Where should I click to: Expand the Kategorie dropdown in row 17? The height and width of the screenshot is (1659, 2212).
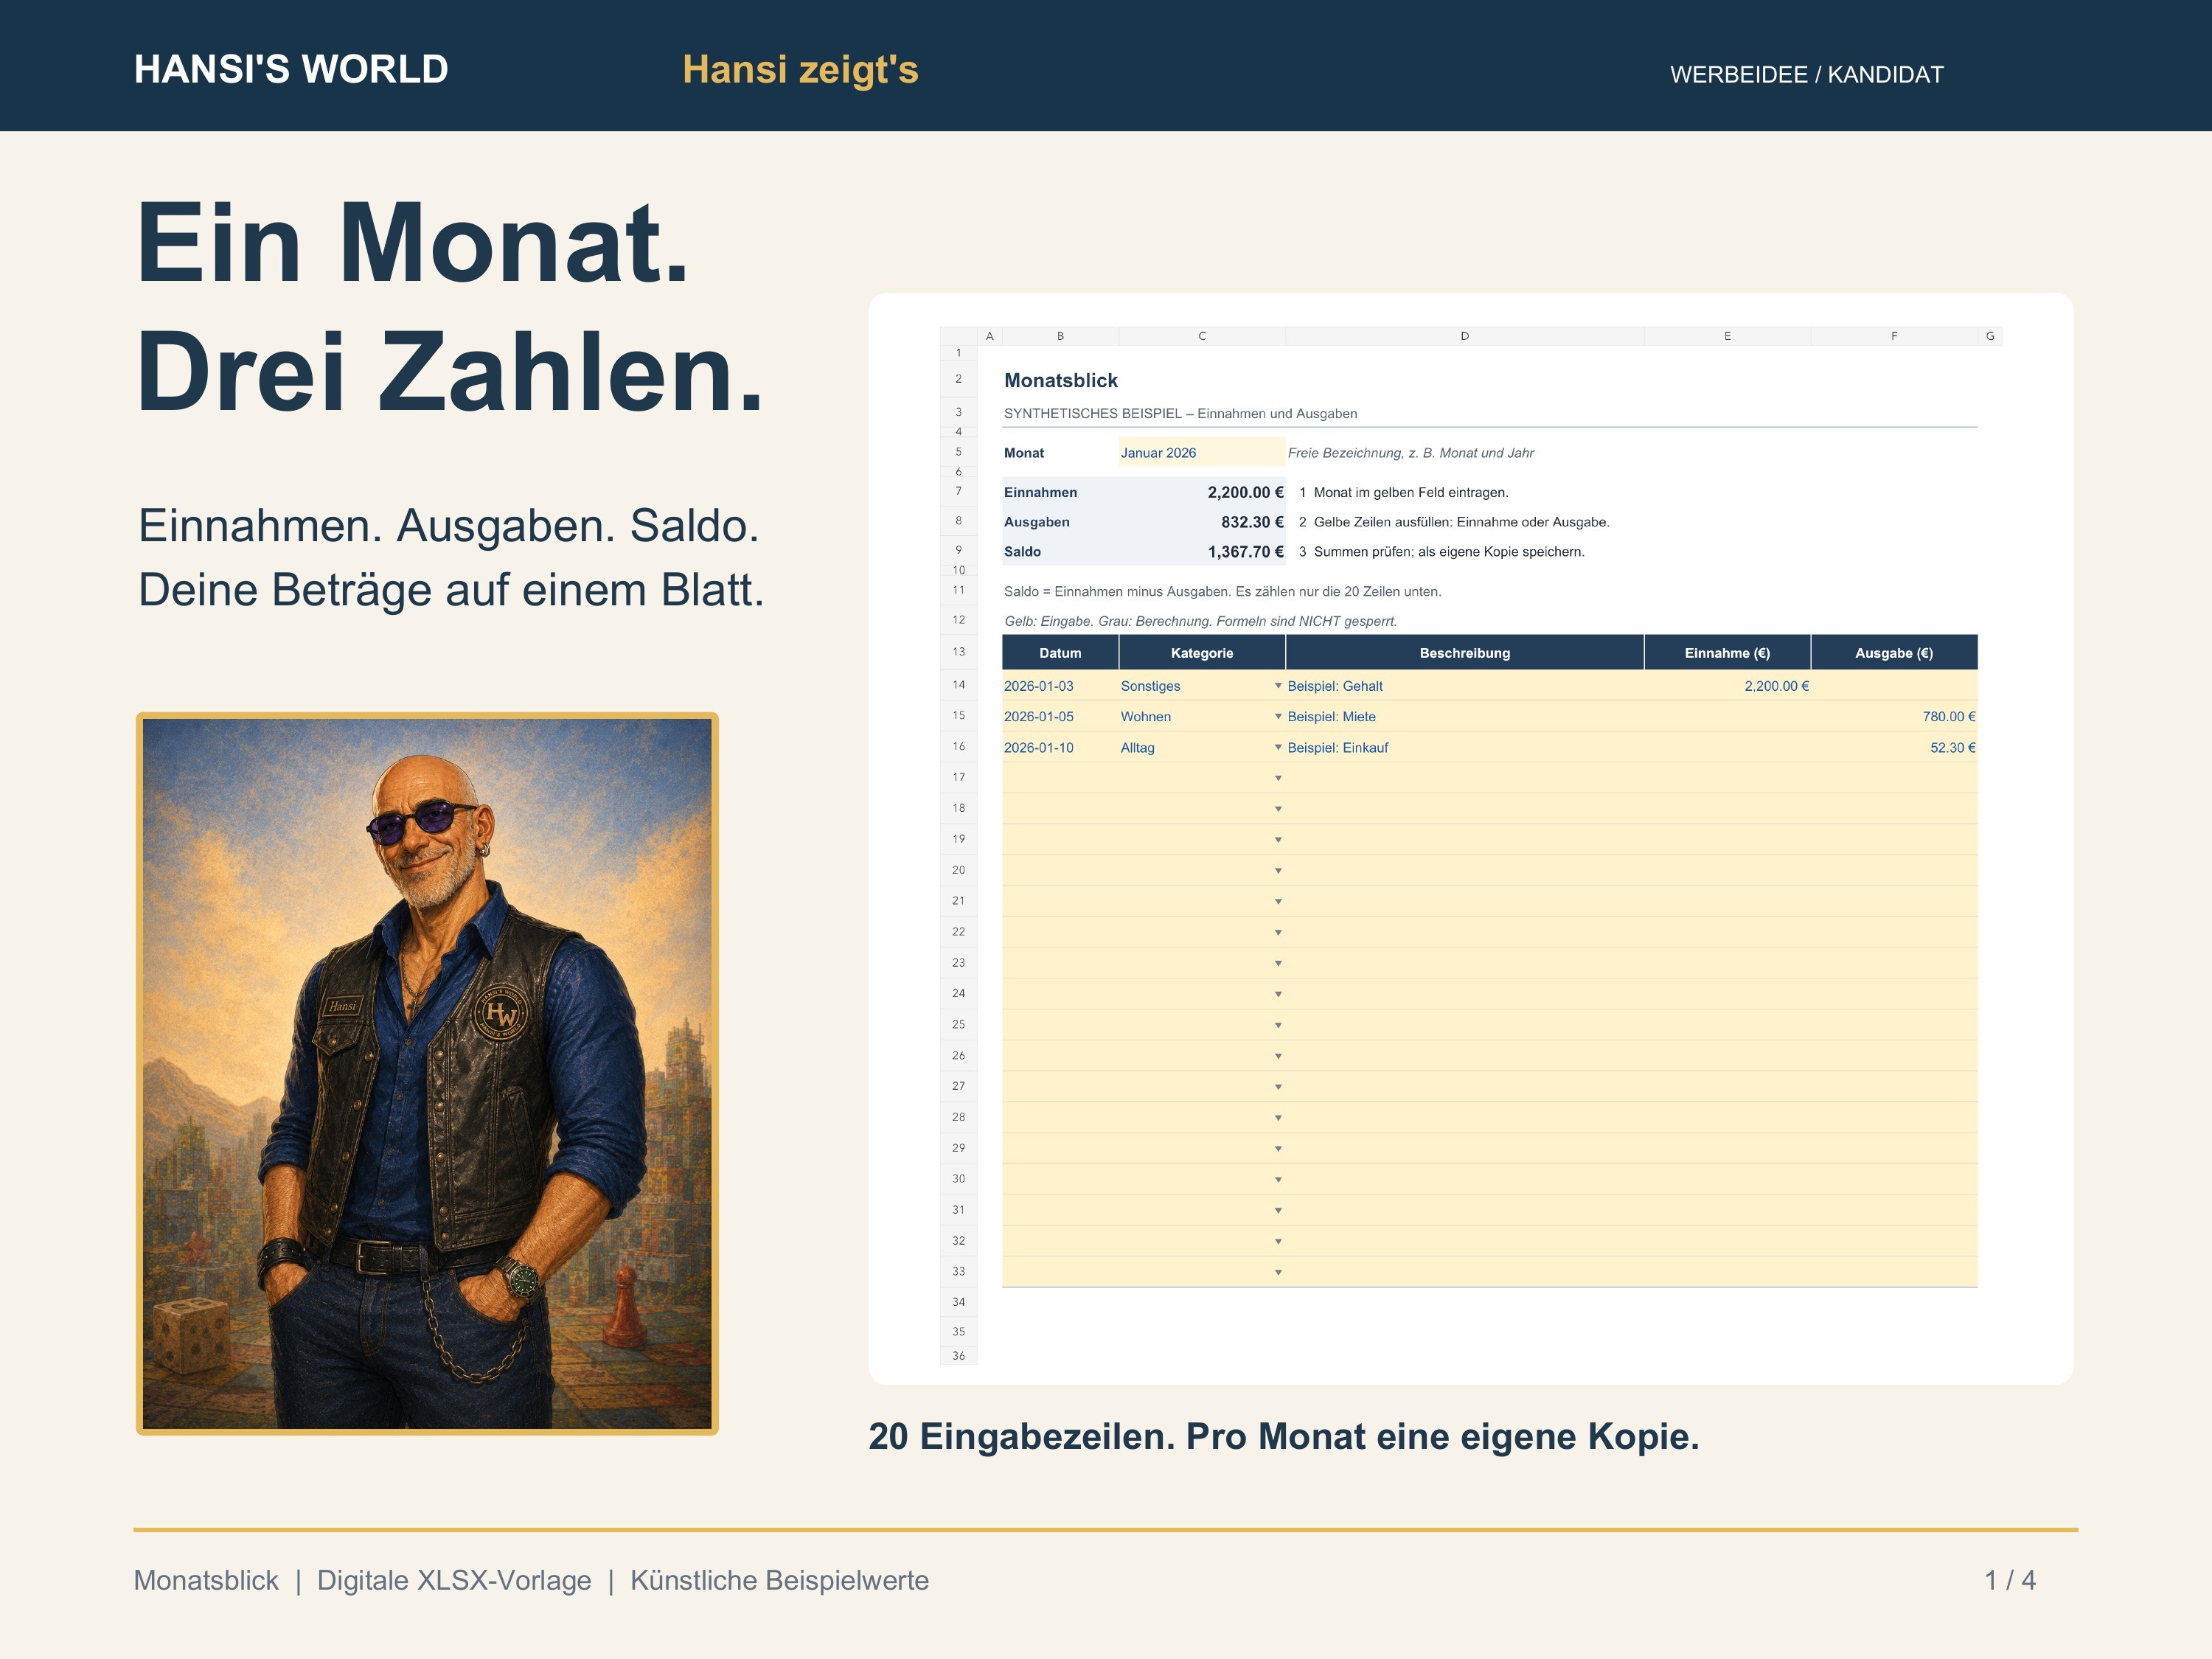click(x=1278, y=778)
